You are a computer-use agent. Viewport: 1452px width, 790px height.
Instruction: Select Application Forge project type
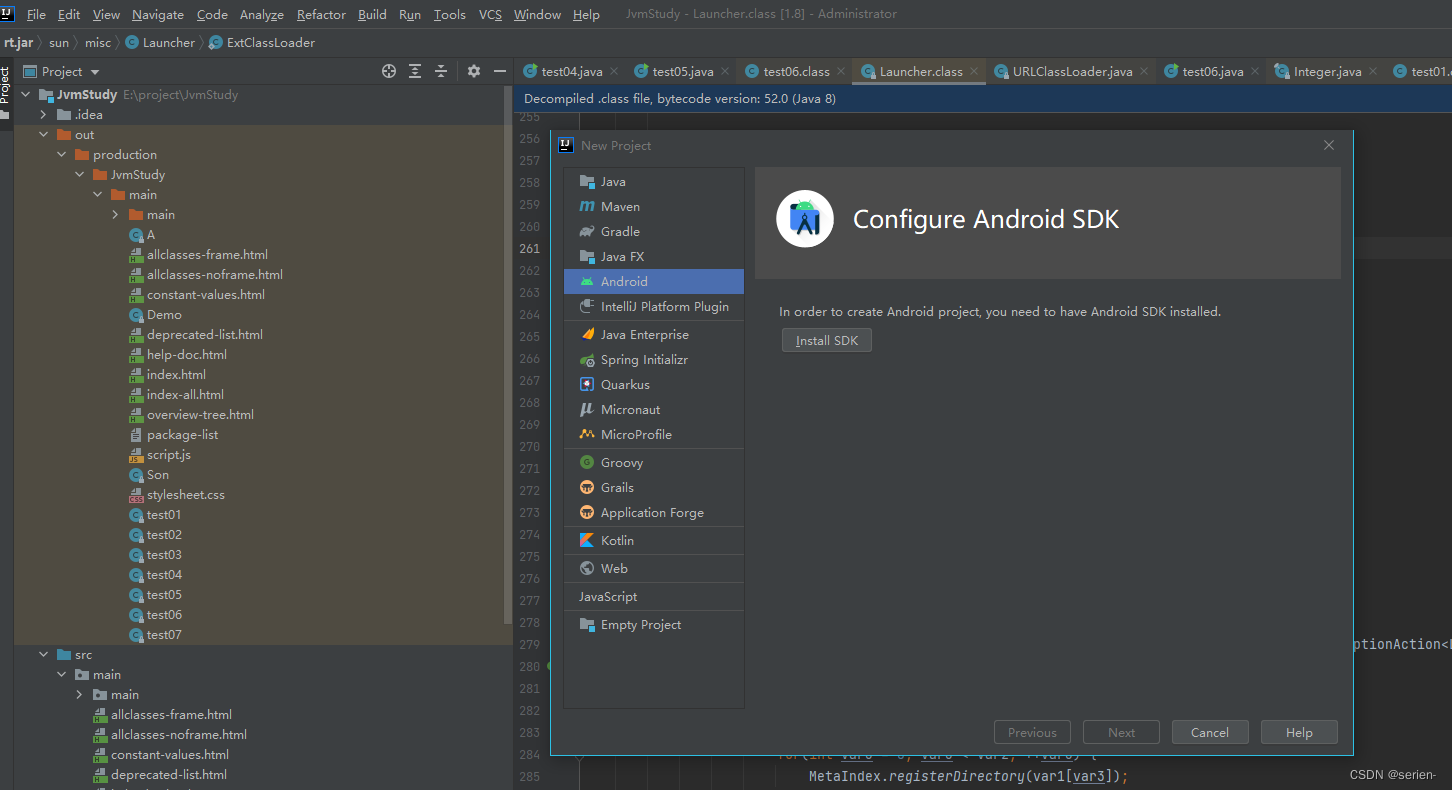pyautogui.click(x=654, y=513)
